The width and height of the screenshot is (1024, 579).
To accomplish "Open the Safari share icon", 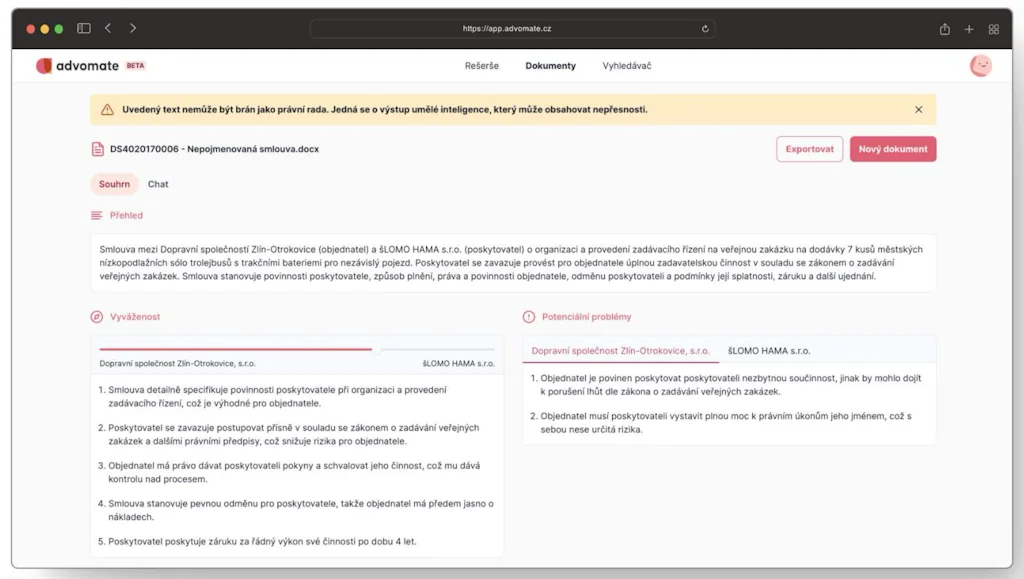I will (x=943, y=28).
